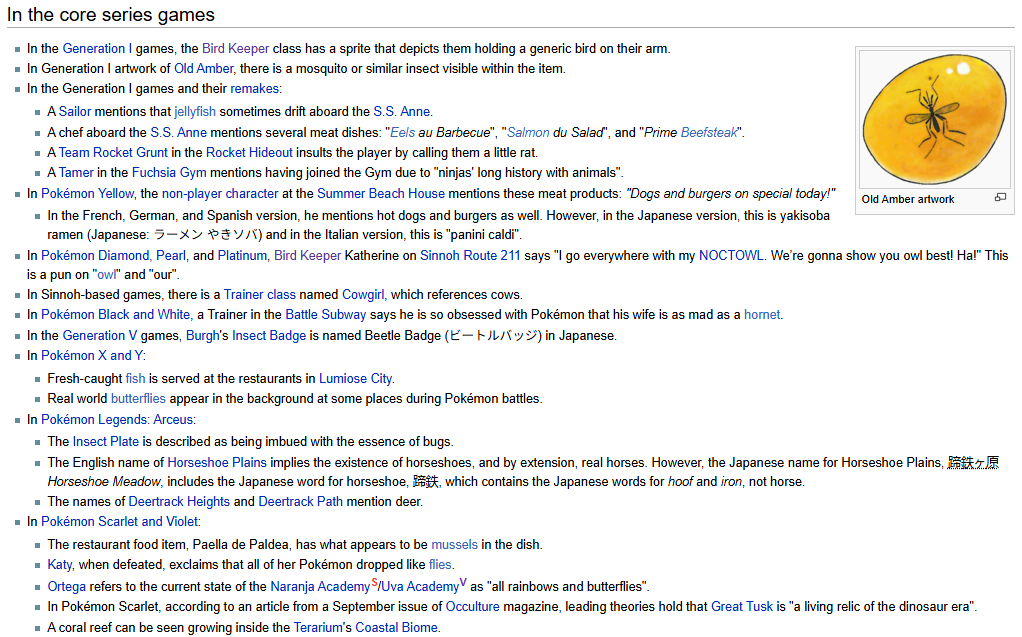1022x637 pixels.
Task: Open the Tamer link
Action: pos(76,173)
